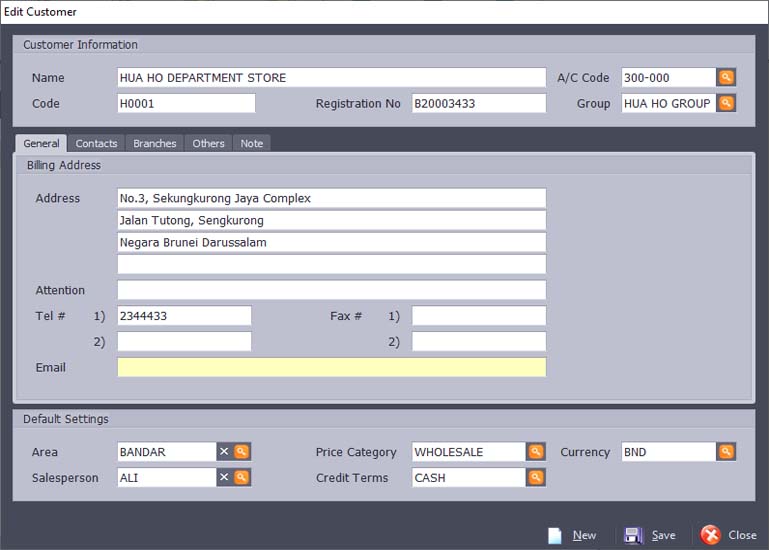Click the Salesperson field showing ALI

coord(167,477)
